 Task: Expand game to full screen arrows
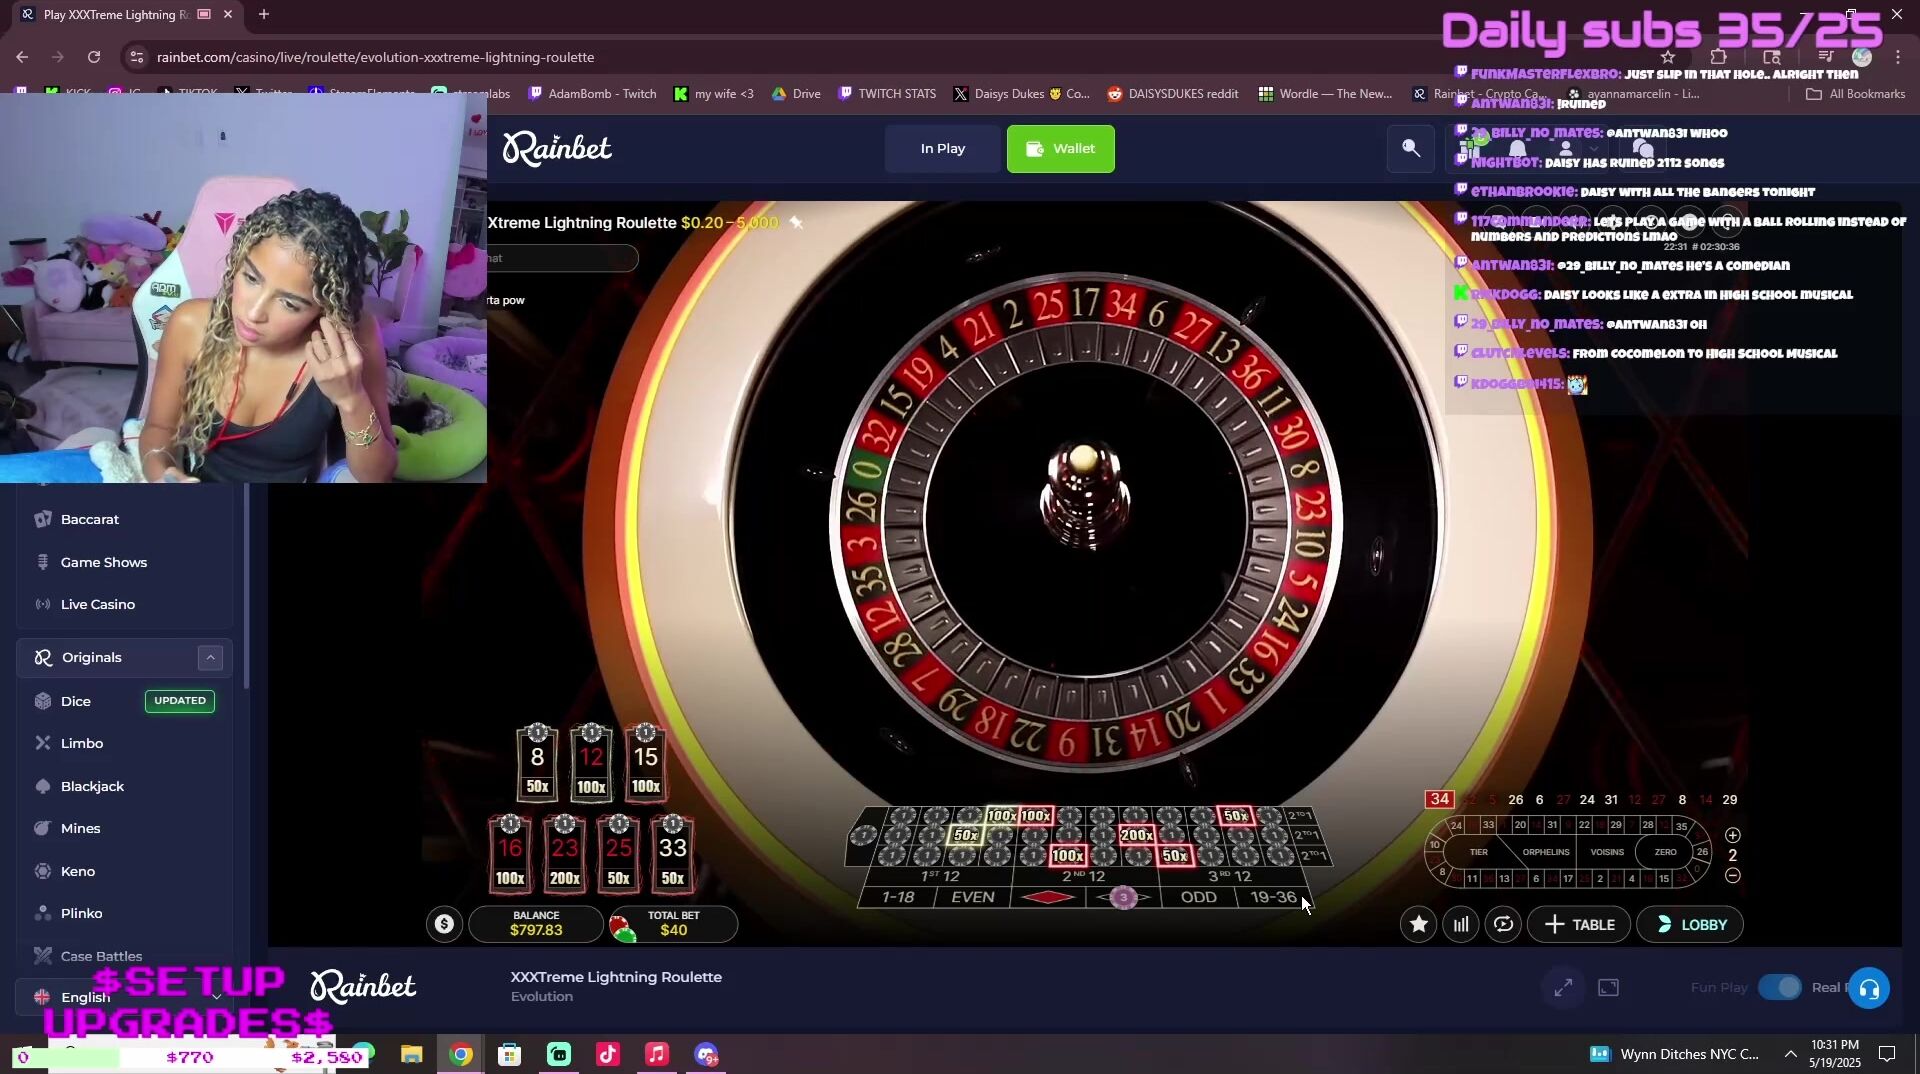coord(1563,988)
